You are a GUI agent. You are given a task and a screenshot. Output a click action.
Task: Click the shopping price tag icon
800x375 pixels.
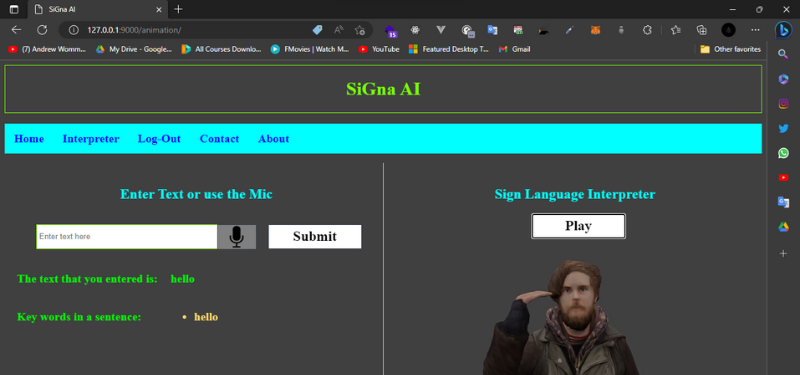pos(317,30)
